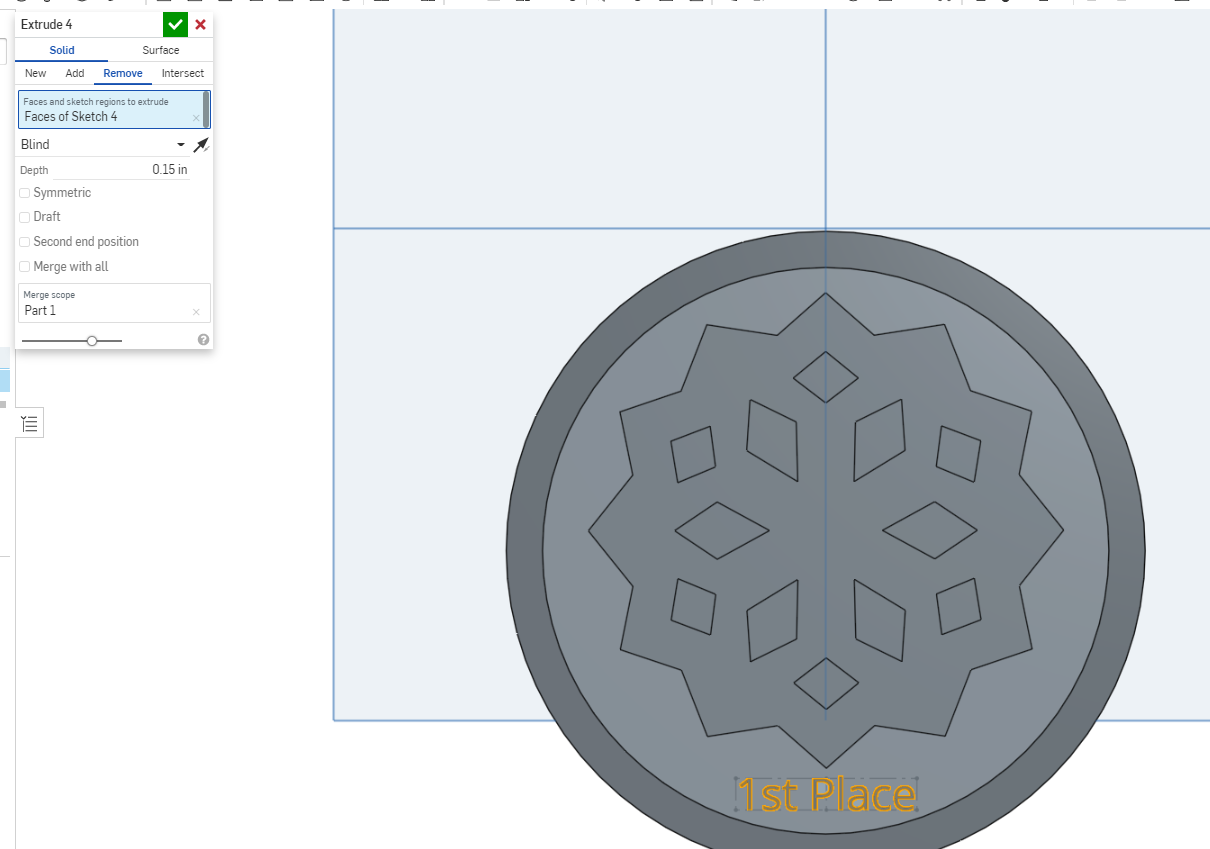Screen dimensions: 1210x849
Task: Cancel Extrude 4 using the red X
Action: pos(199,24)
